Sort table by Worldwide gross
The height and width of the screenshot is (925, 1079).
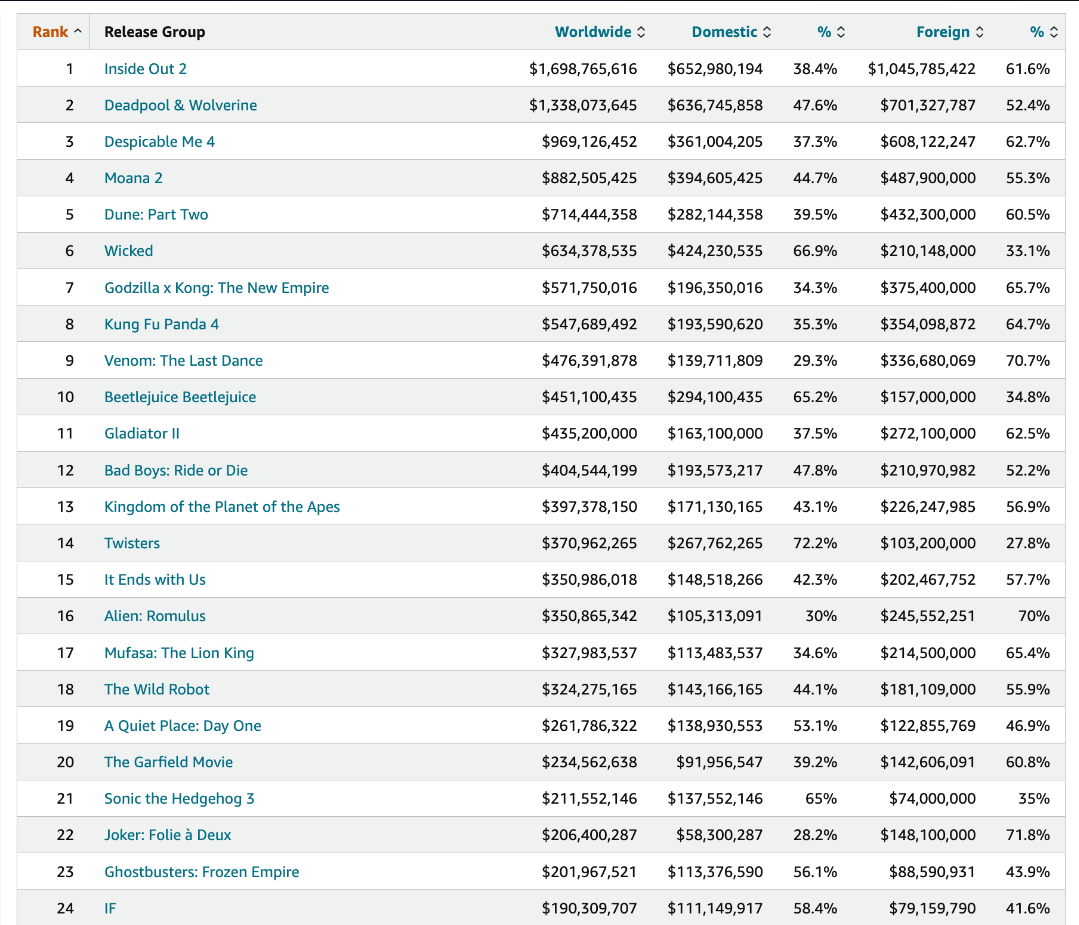pyautogui.click(x=599, y=32)
